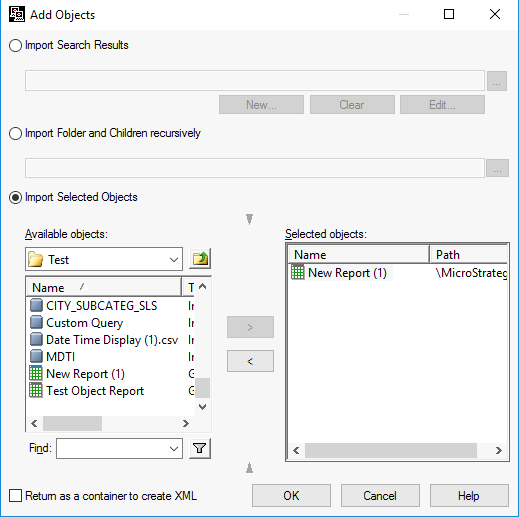The width and height of the screenshot is (519, 517).
Task: Click the Edit... search button
Action: pyautogui.click(x=442, y=105)
